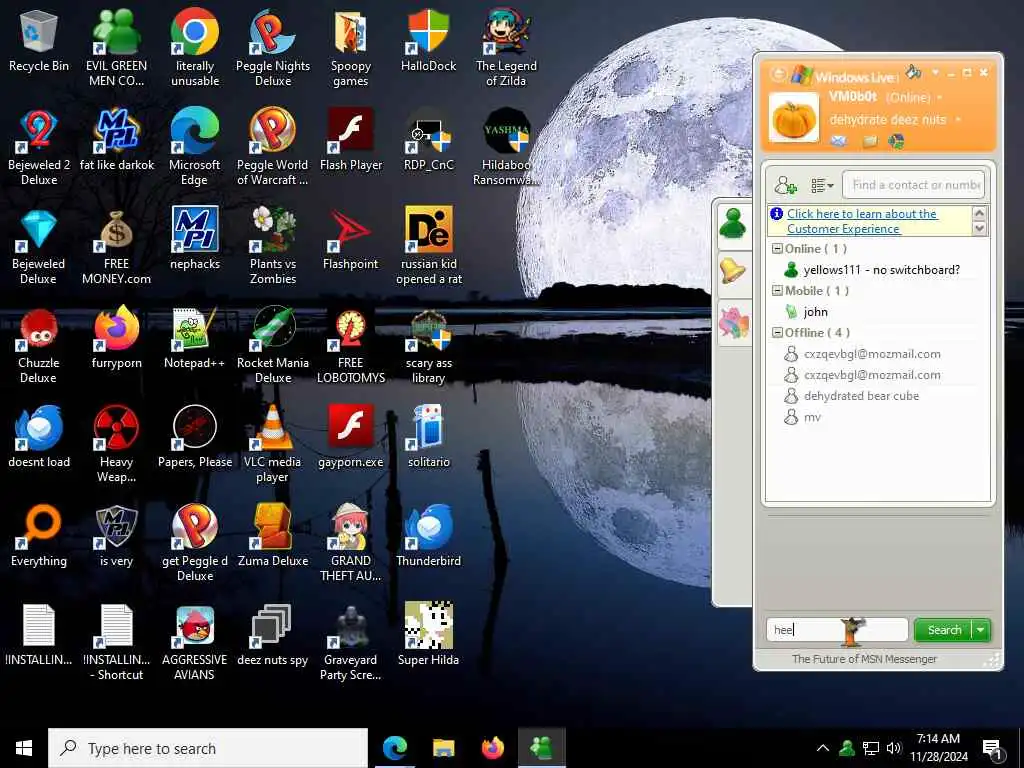Select the VLC media player icon
The width and height of the screenshot is (1024, 768).
[273, 445]
